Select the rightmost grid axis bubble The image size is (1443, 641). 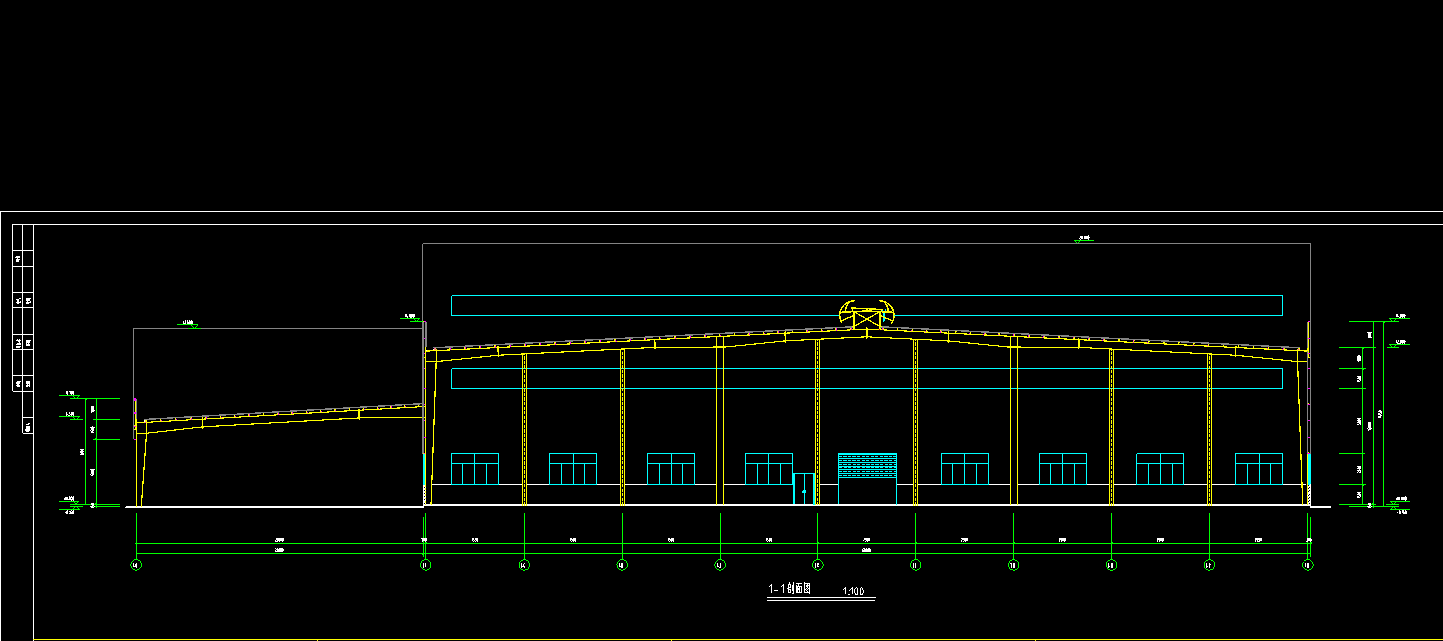click(x=1307, y=565)
